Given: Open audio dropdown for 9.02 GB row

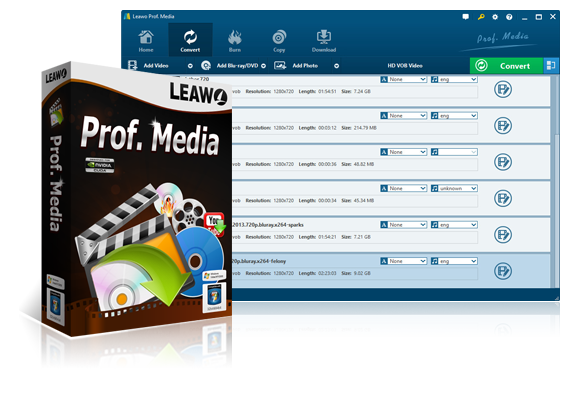Looking at the screenshot, I should (454, 261).
